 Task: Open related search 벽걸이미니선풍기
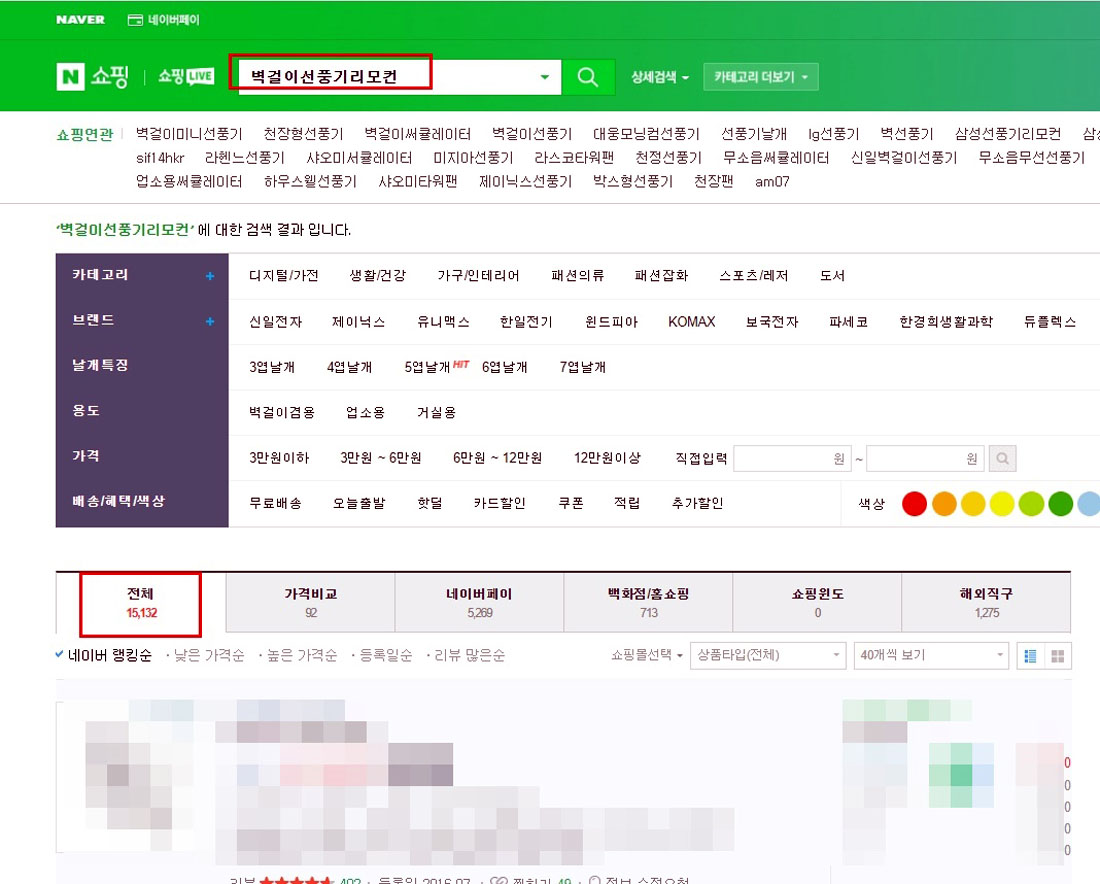tap(189, 134)
